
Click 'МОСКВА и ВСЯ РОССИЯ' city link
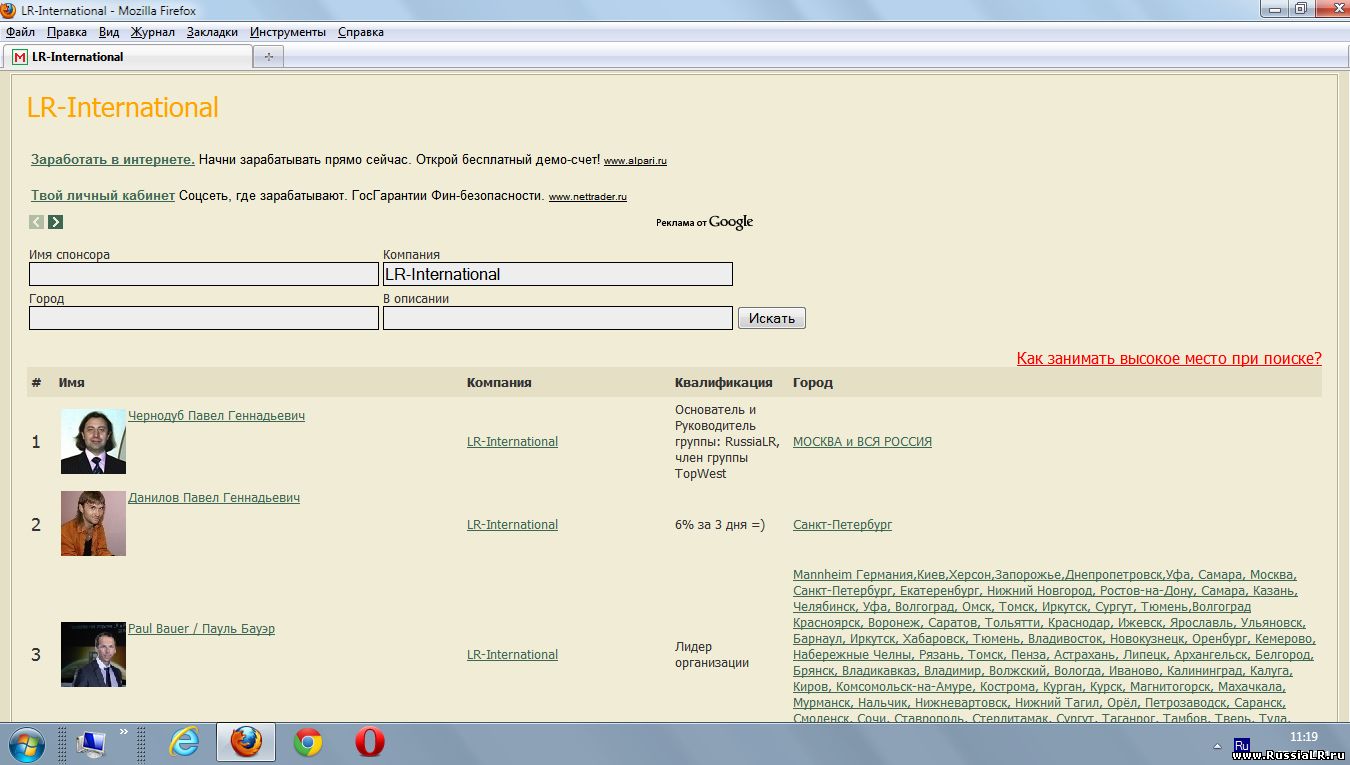point(862,442)
